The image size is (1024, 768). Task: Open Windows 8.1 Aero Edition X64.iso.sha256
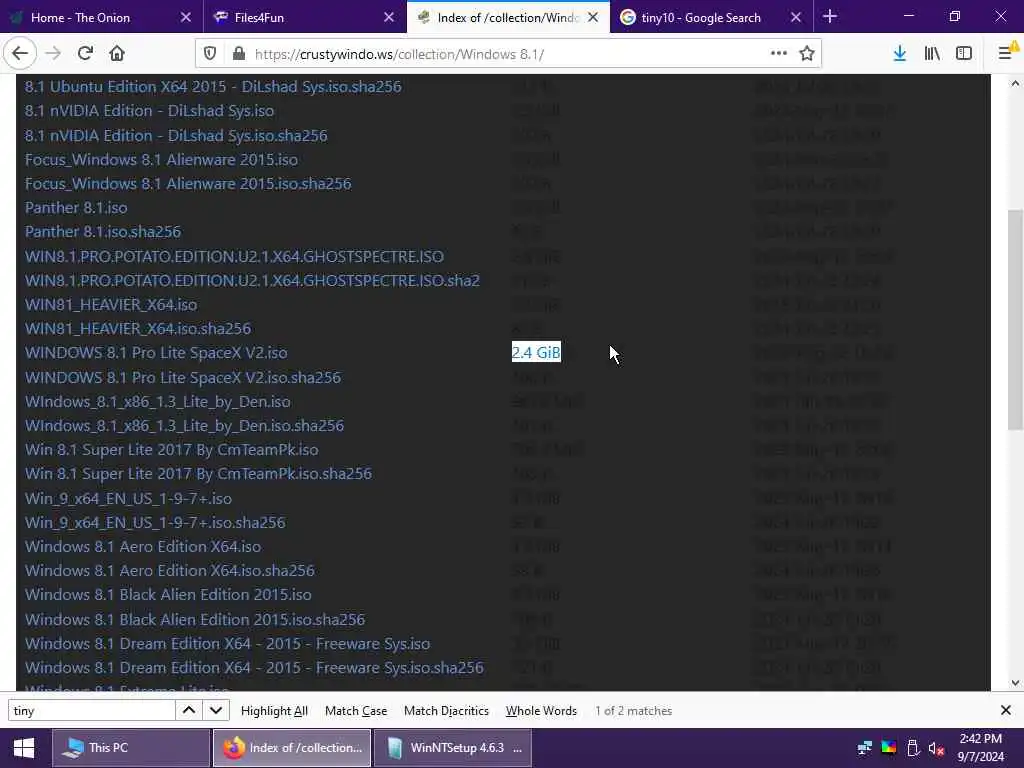click(170, 570)
